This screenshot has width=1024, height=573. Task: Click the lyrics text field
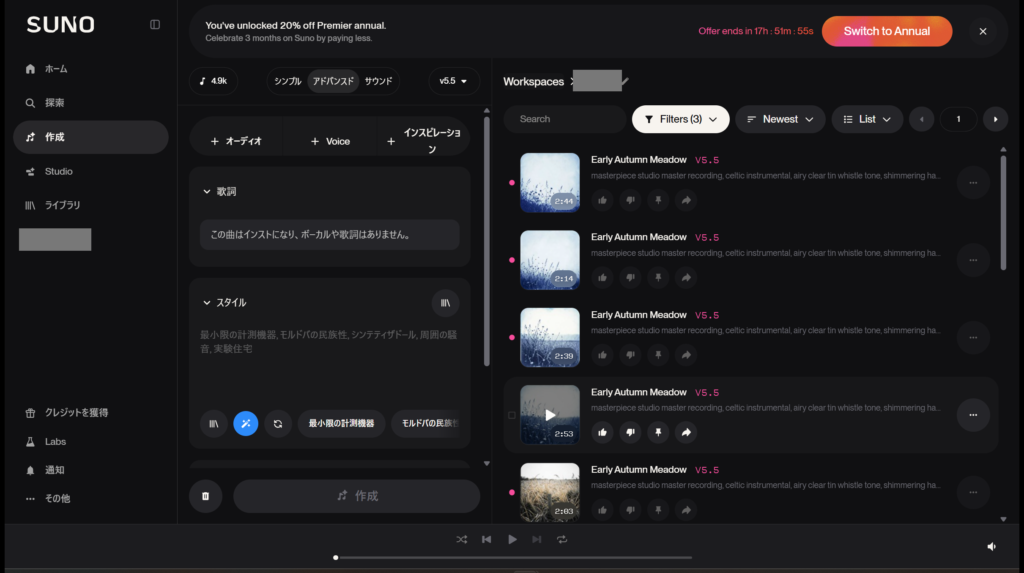point(329,235)
